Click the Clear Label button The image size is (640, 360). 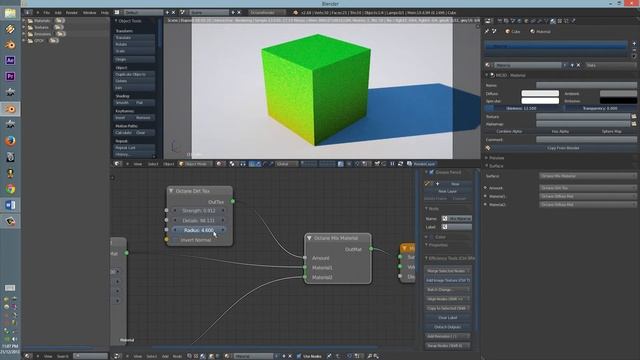pyautogui.click(x=448, y=318)
